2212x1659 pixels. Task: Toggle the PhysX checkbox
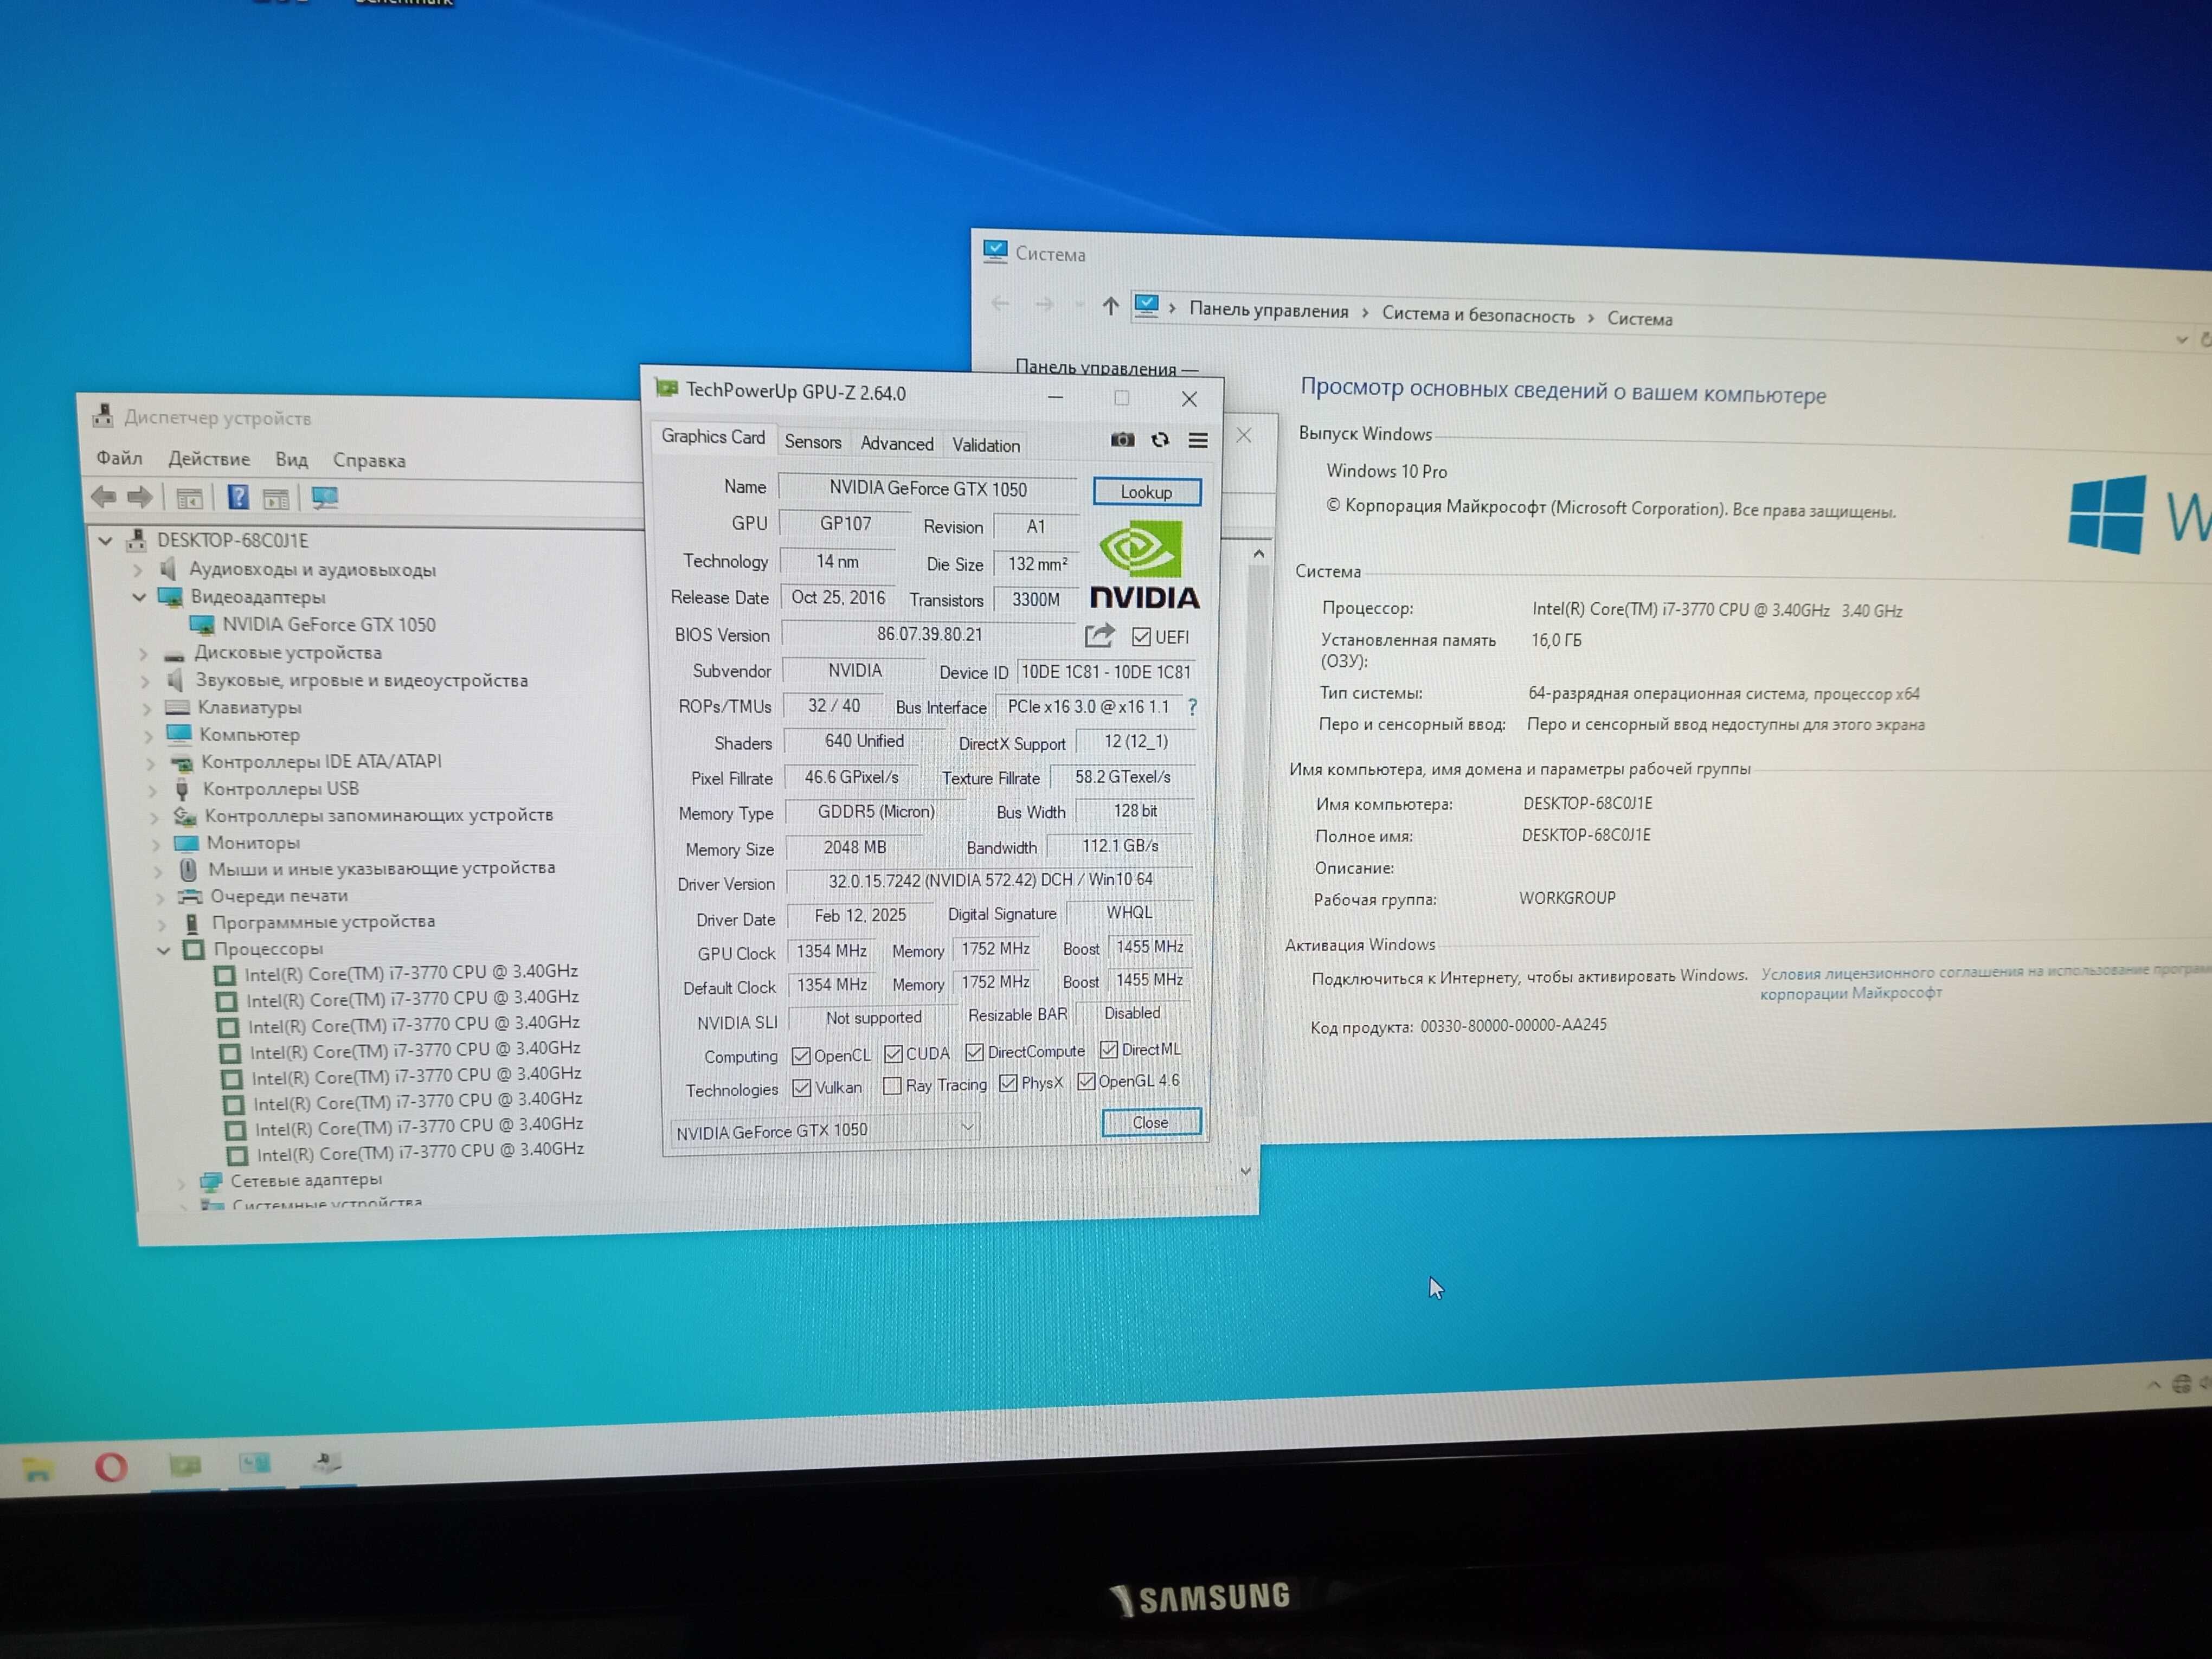[x=1009, y=1083]
